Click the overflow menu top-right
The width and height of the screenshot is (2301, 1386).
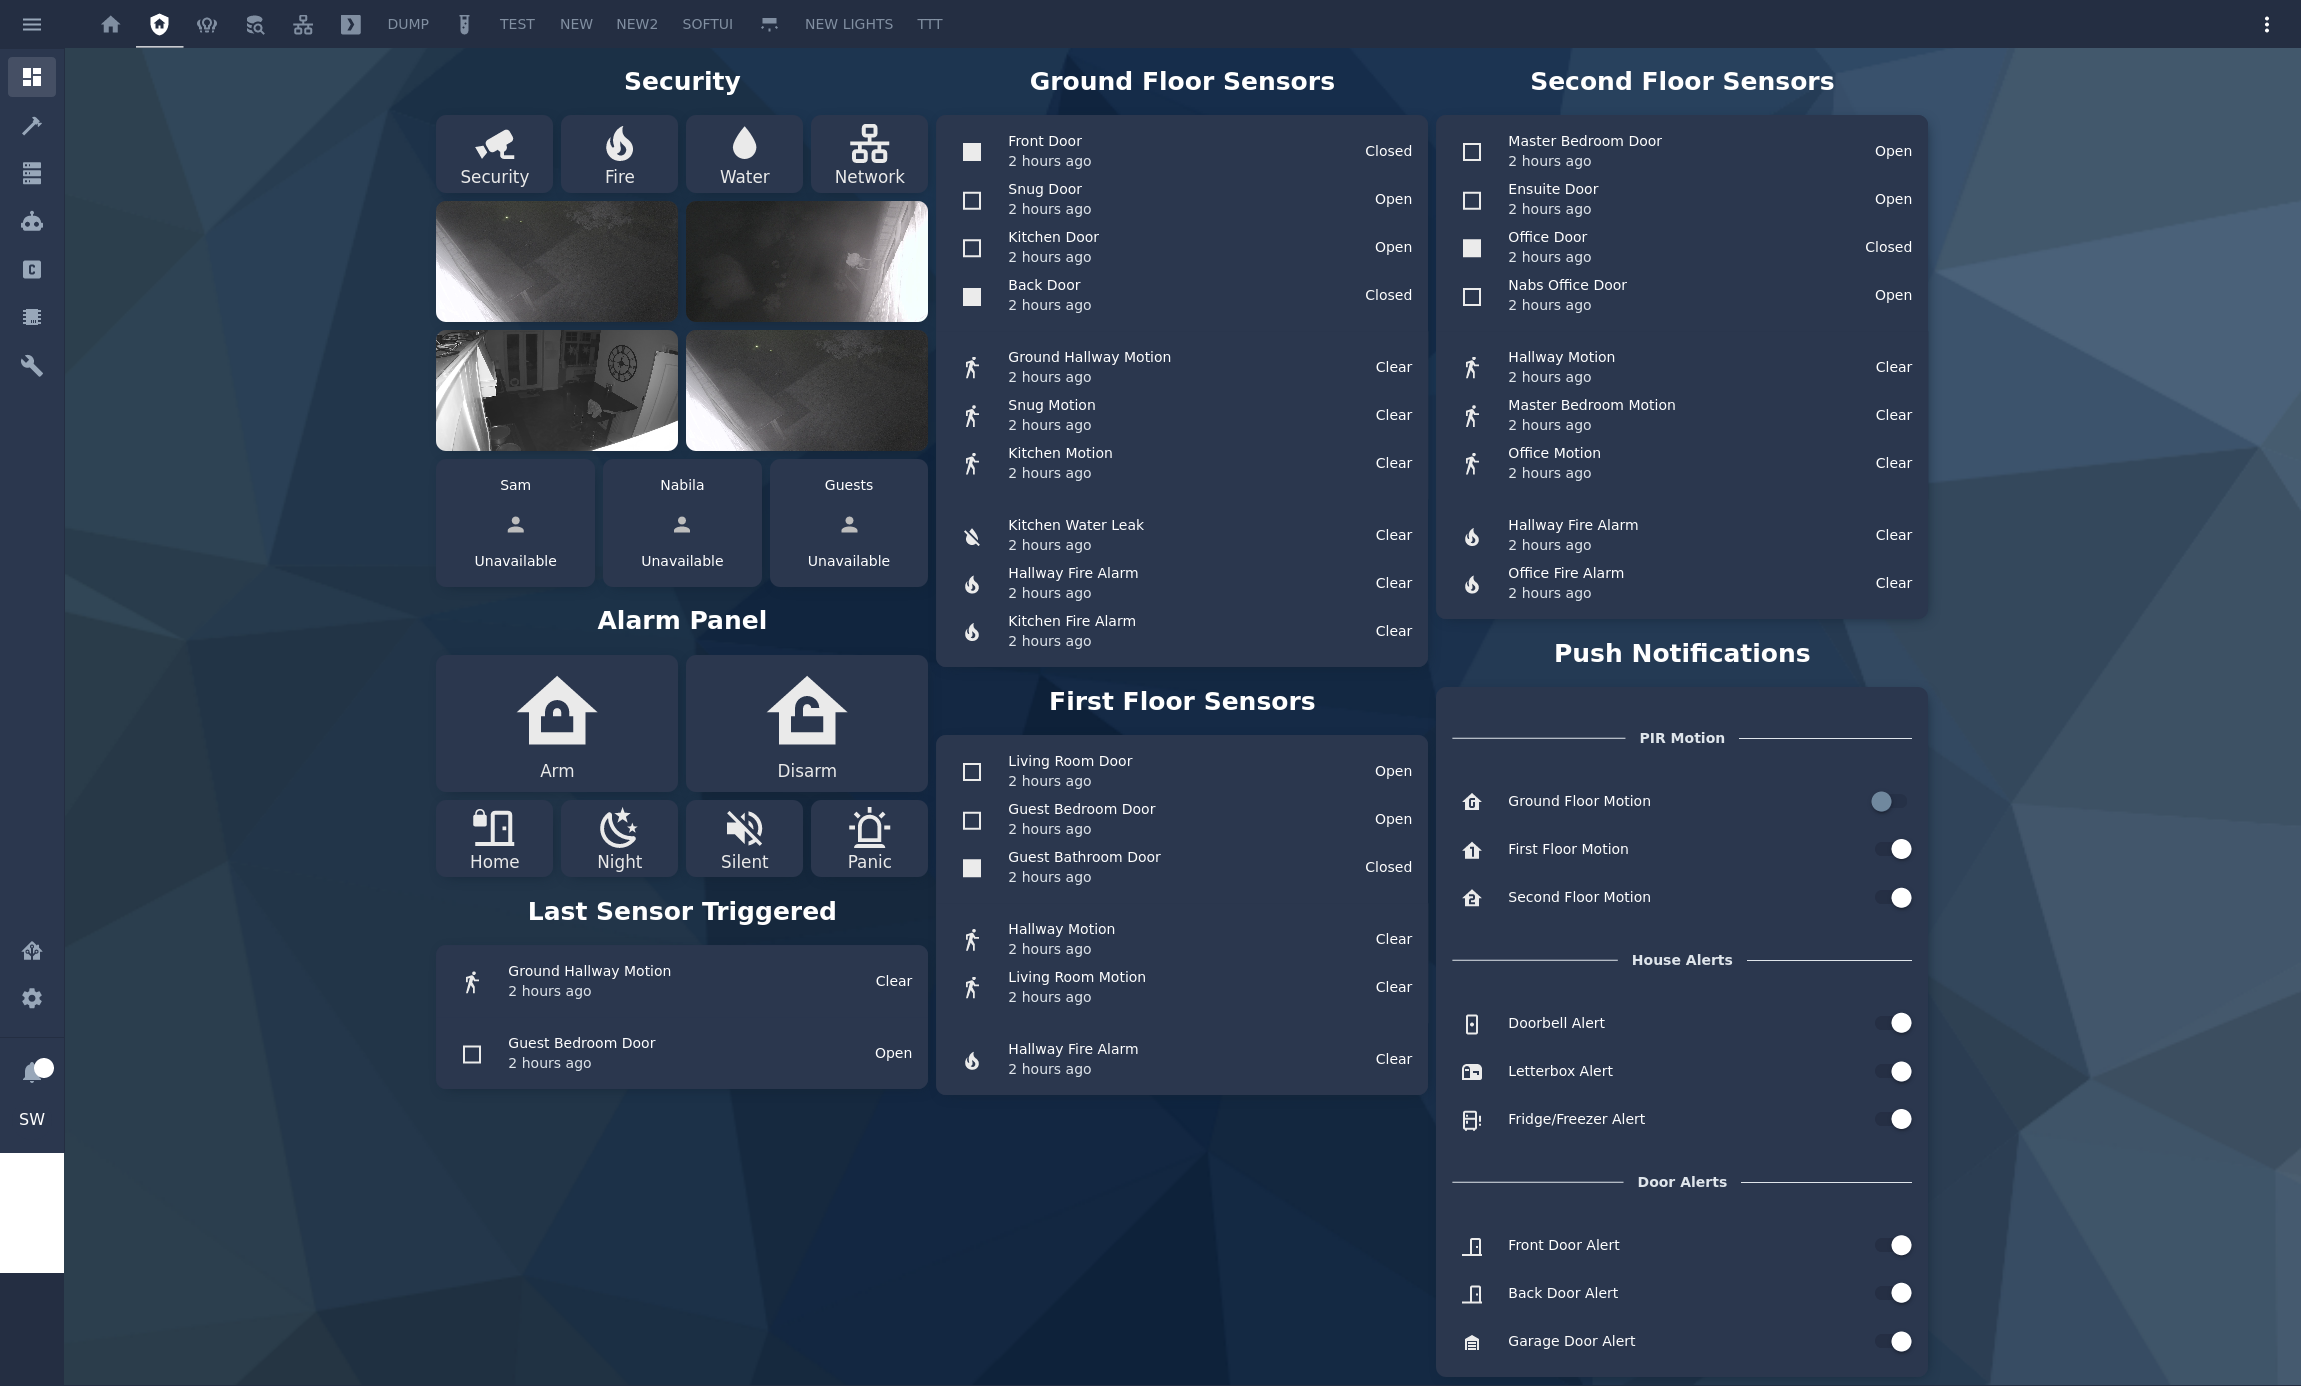pyautogui.click(x=2266, y=23)
